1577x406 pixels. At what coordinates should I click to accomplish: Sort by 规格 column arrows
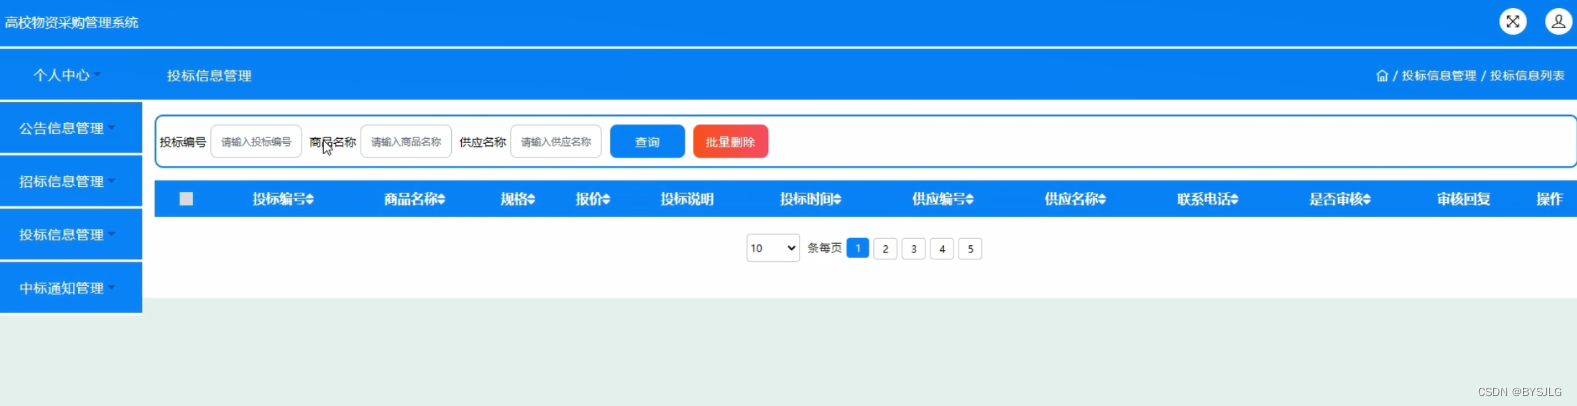tap(532, 200)
